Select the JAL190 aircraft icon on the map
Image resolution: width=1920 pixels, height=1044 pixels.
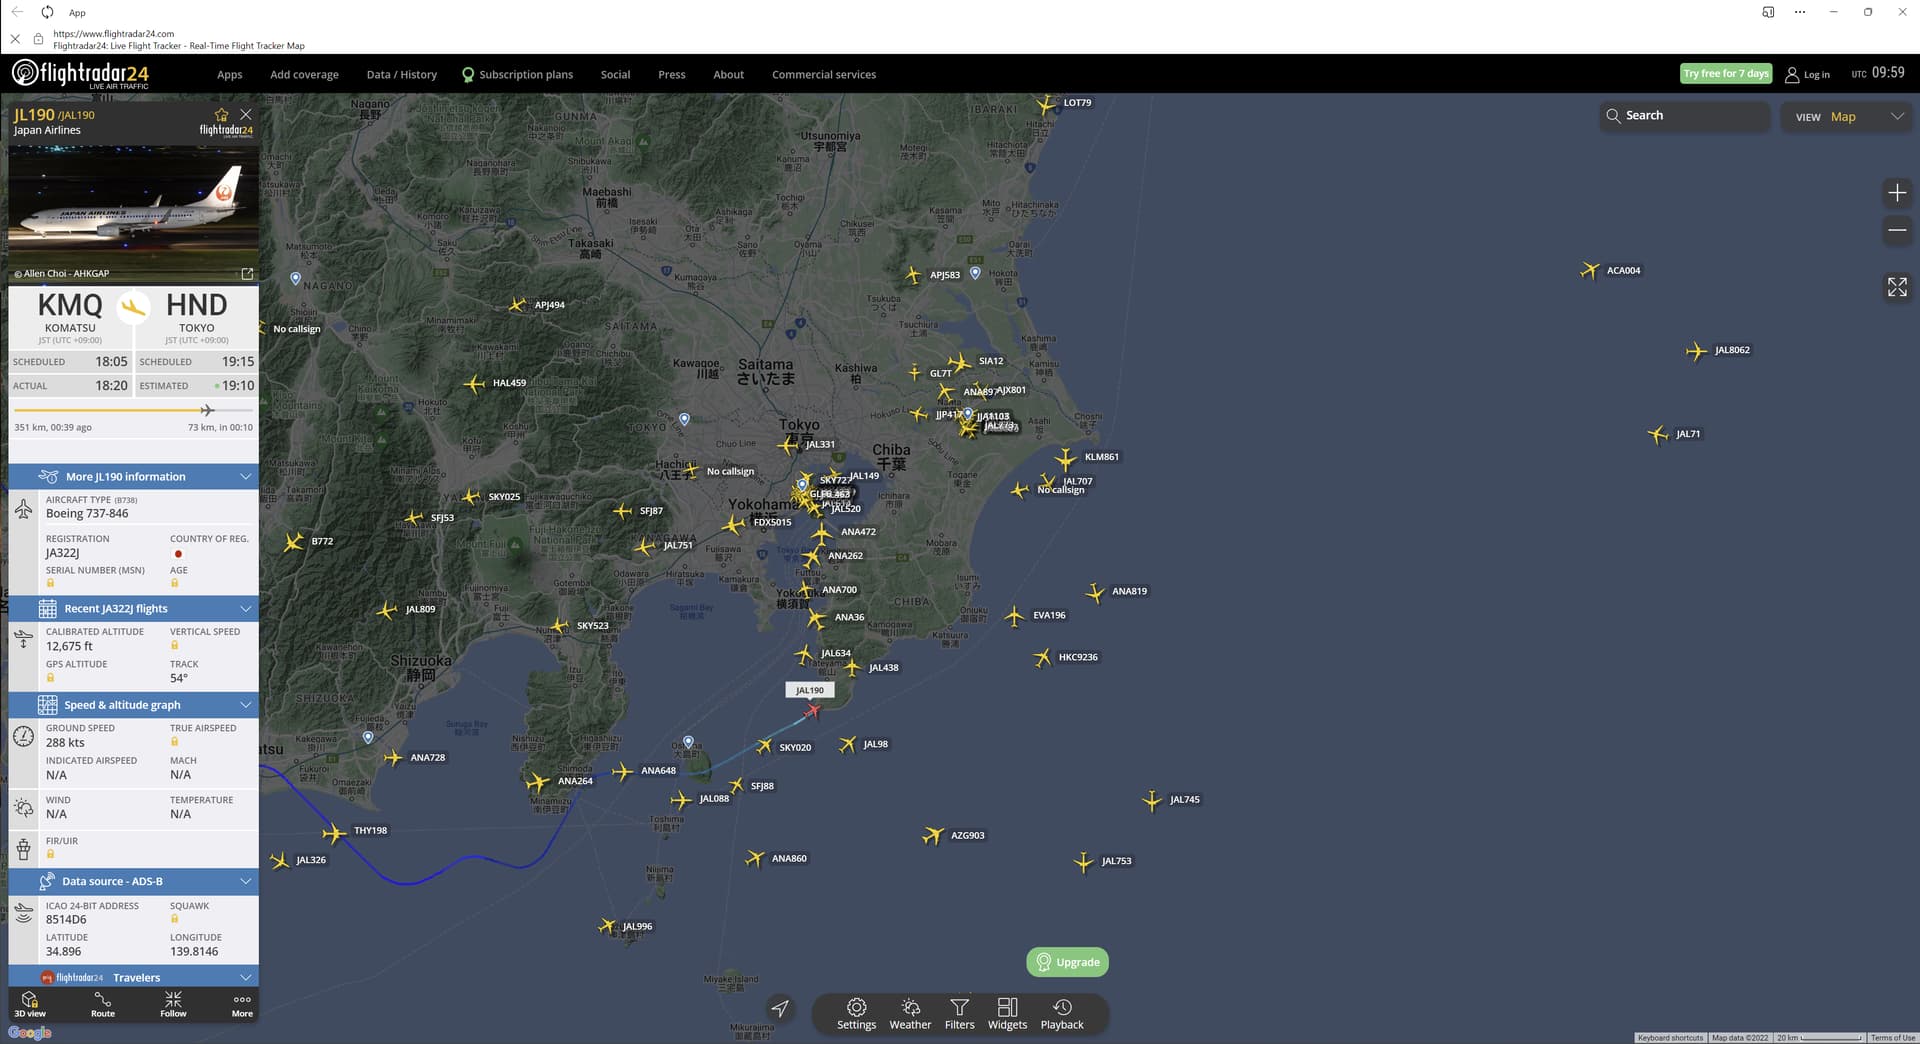[813, 710]
